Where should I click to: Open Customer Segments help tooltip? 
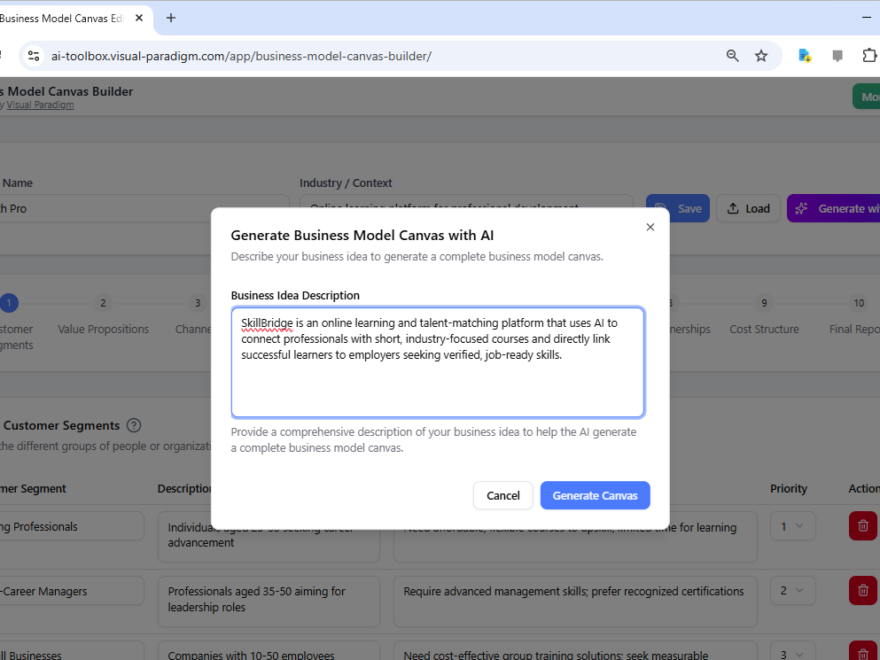[133, 425]
